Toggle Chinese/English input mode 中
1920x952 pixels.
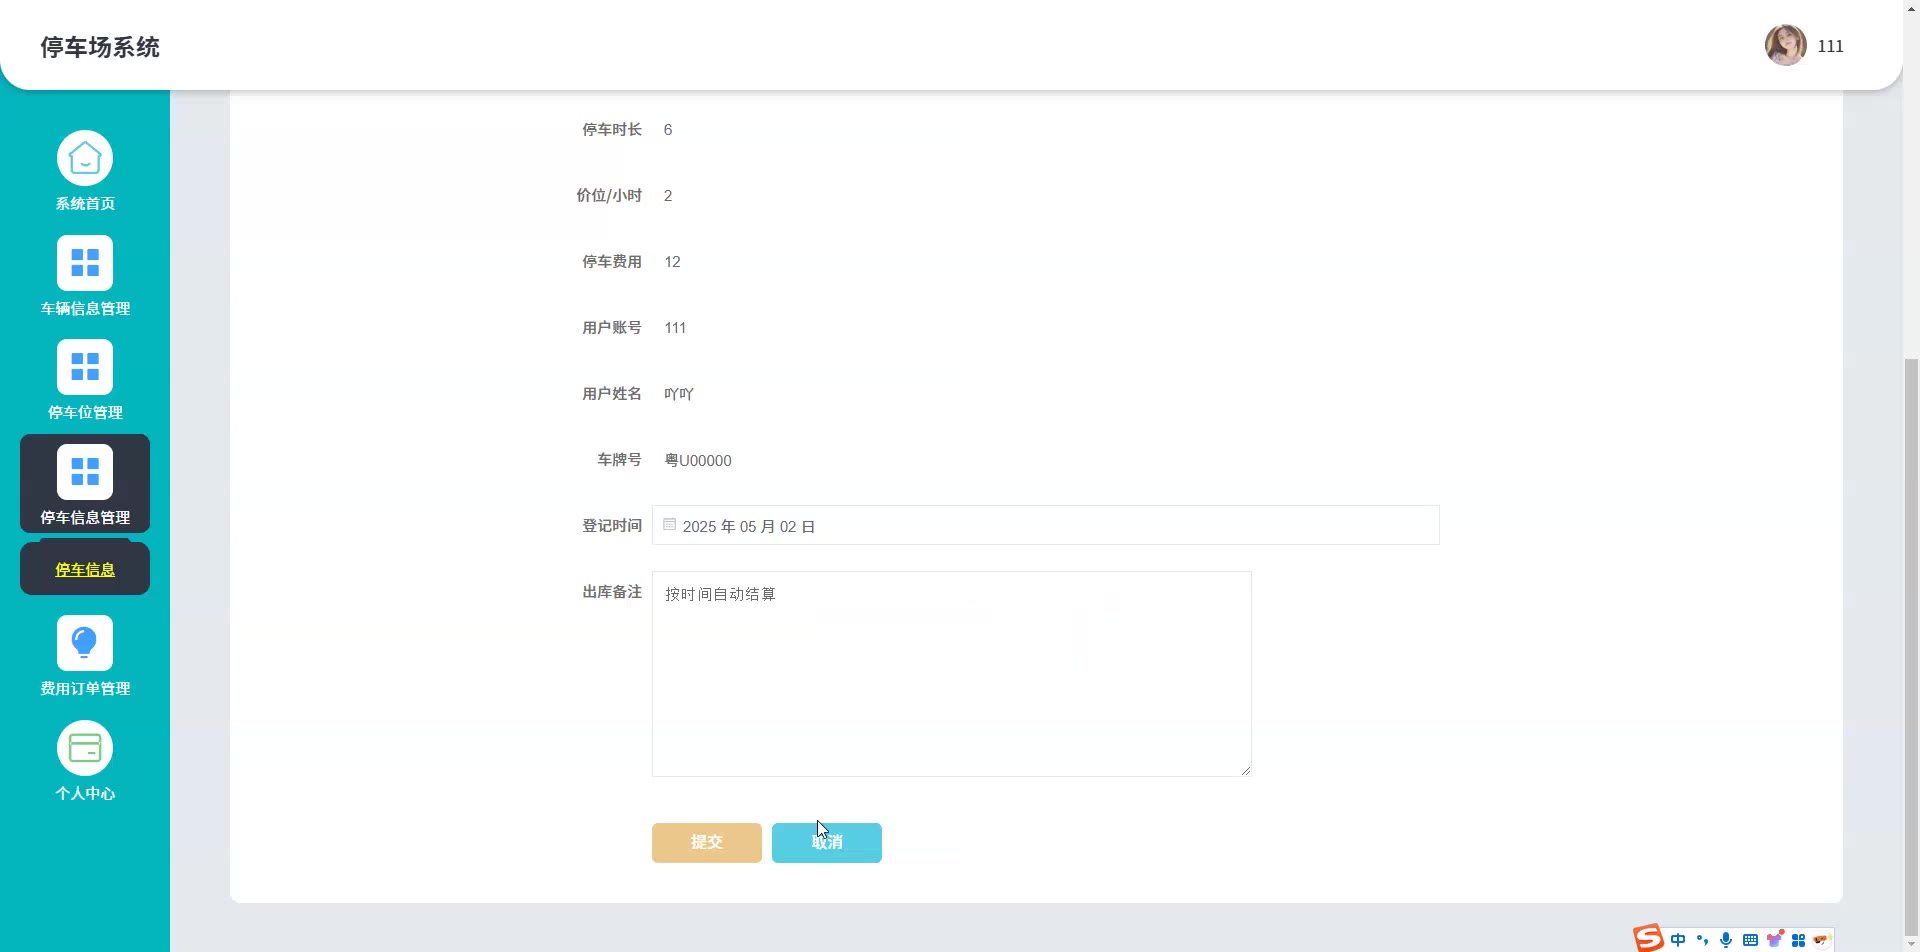click(x=1678, y=940)
